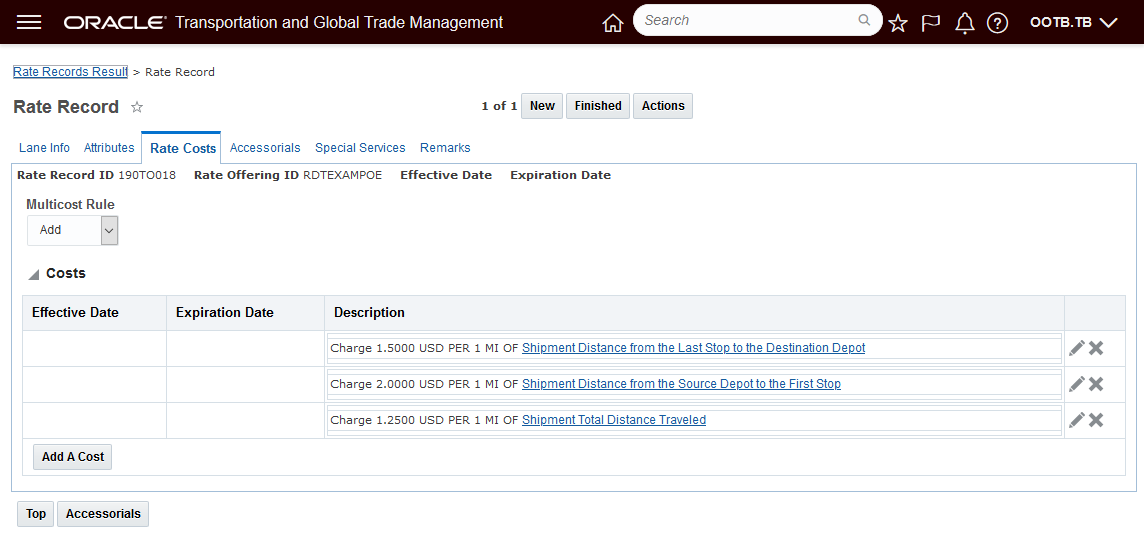Show notifications bell
The width and height of the screenshot is (1144, 540).
(964, 23)
